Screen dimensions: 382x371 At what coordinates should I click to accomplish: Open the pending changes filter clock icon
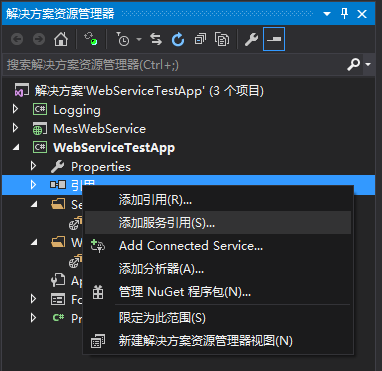tap(123, 40)
